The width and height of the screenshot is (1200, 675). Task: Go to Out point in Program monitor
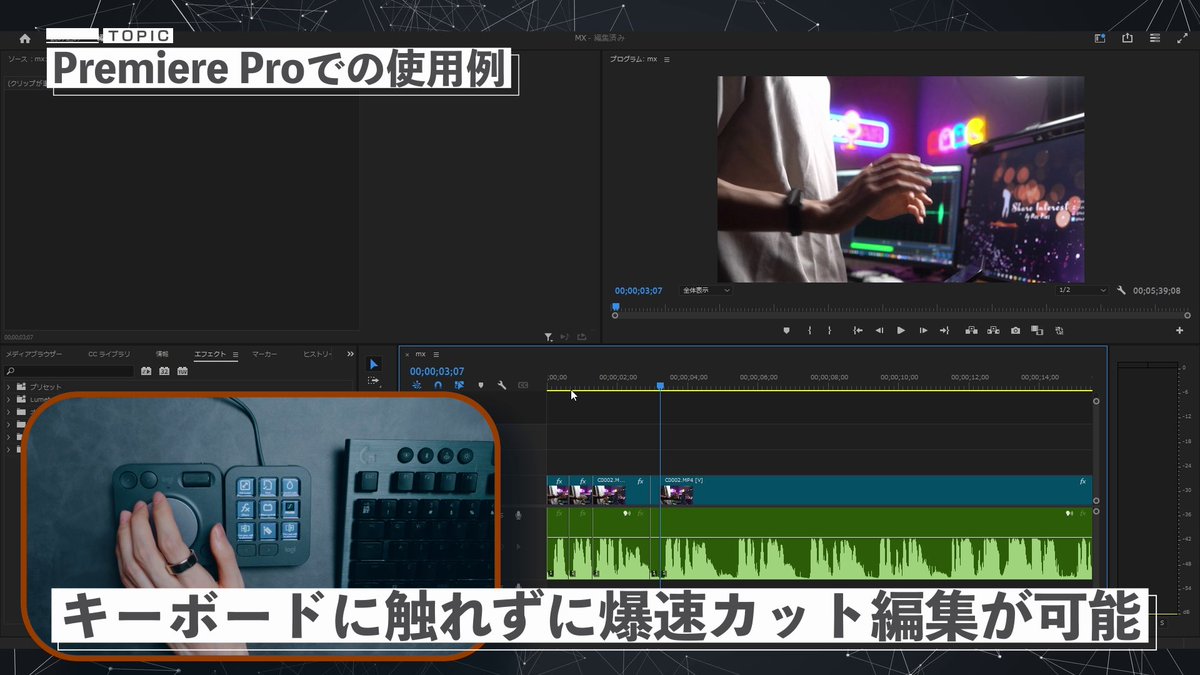pyautogui.click(x=945, y=330)
